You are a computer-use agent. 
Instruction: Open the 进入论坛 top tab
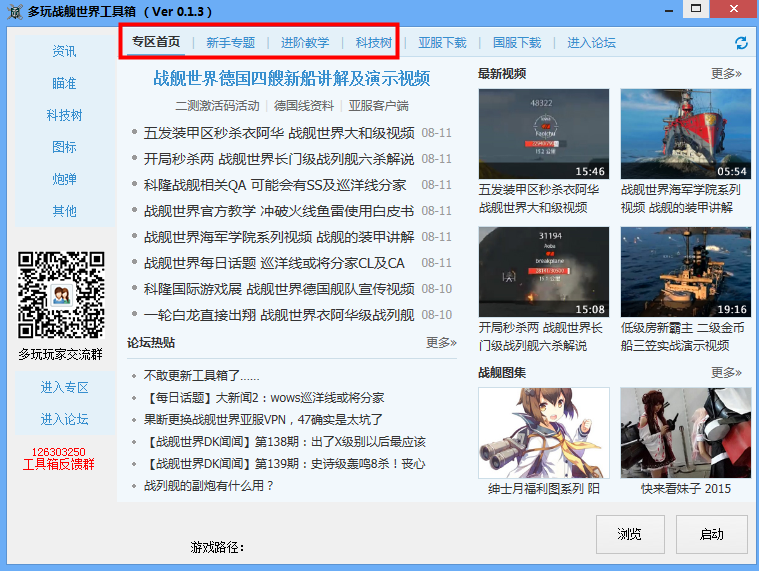coord(592,43)
